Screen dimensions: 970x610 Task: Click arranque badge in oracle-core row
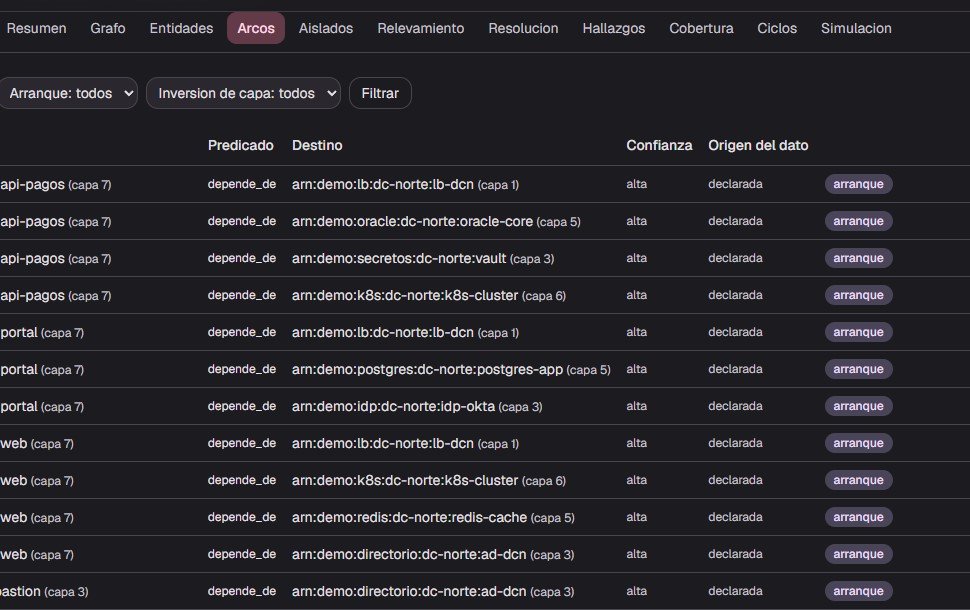[858, 221]
